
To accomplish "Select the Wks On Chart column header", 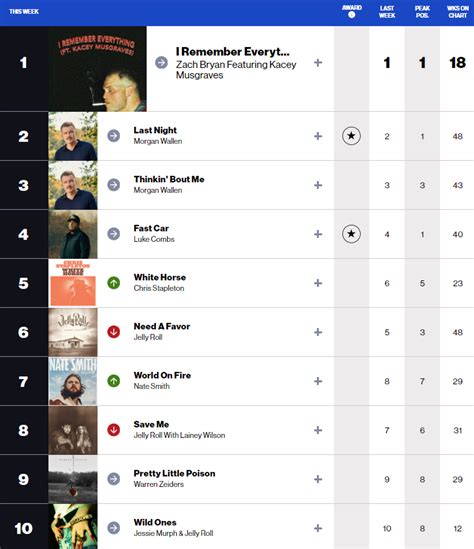I will (458, 12).
